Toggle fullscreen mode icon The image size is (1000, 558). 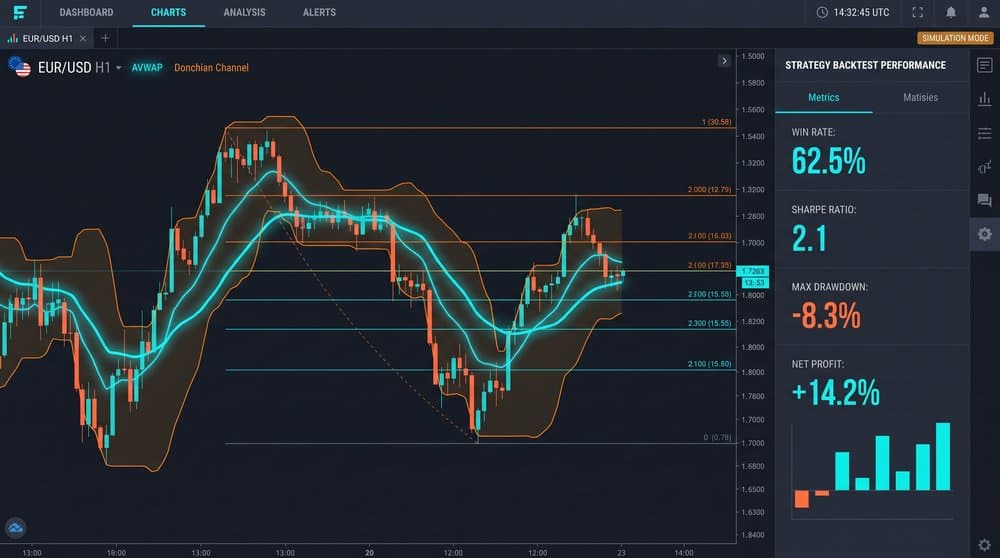(x=917, y=12)
